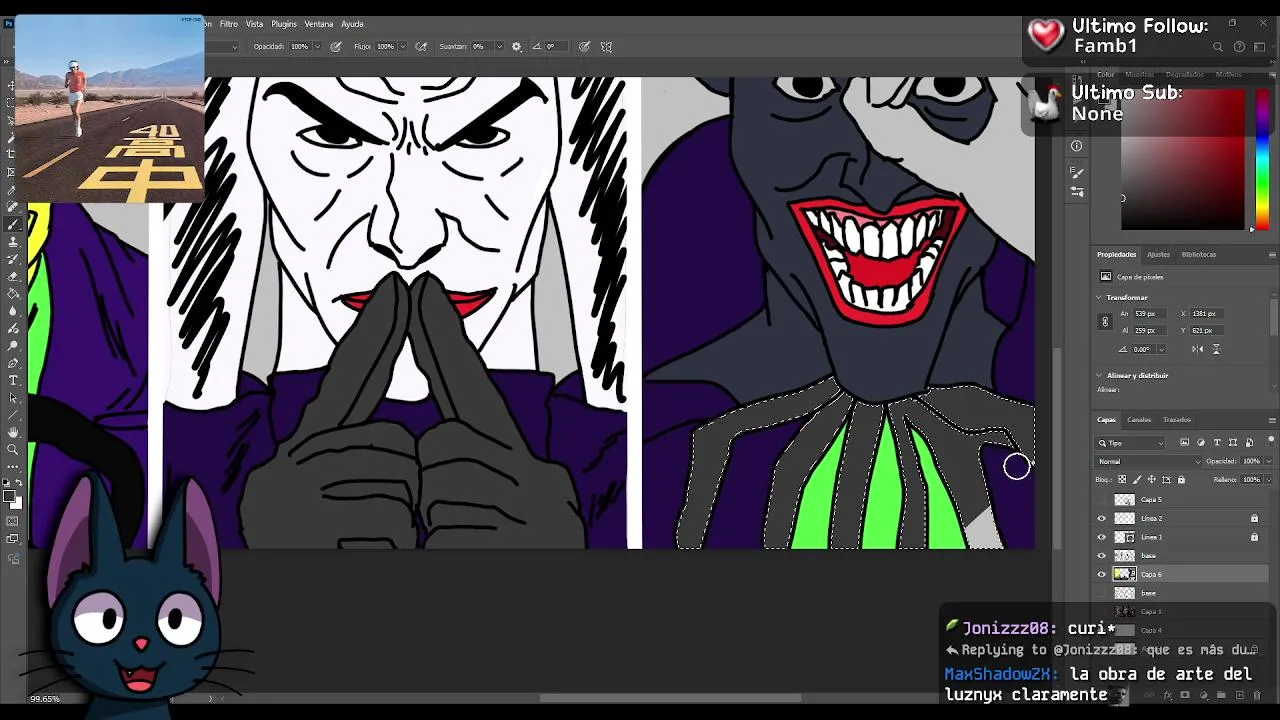The image size is (1280, 720).
Task: Select the Brush tool in the toolbar
Action: 12,225
